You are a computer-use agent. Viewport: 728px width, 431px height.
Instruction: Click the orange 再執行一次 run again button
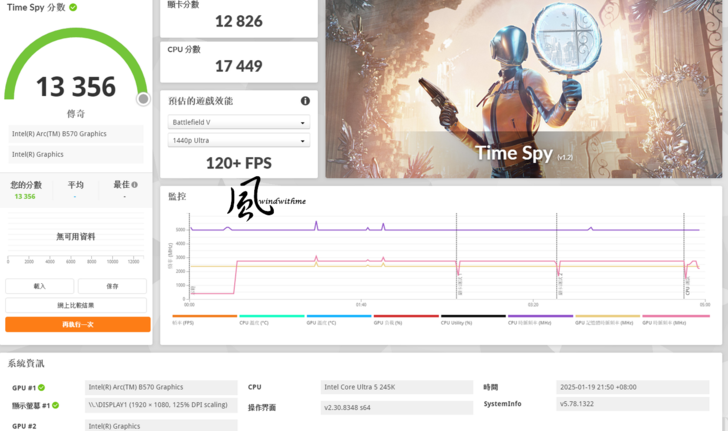pos(78,324)
